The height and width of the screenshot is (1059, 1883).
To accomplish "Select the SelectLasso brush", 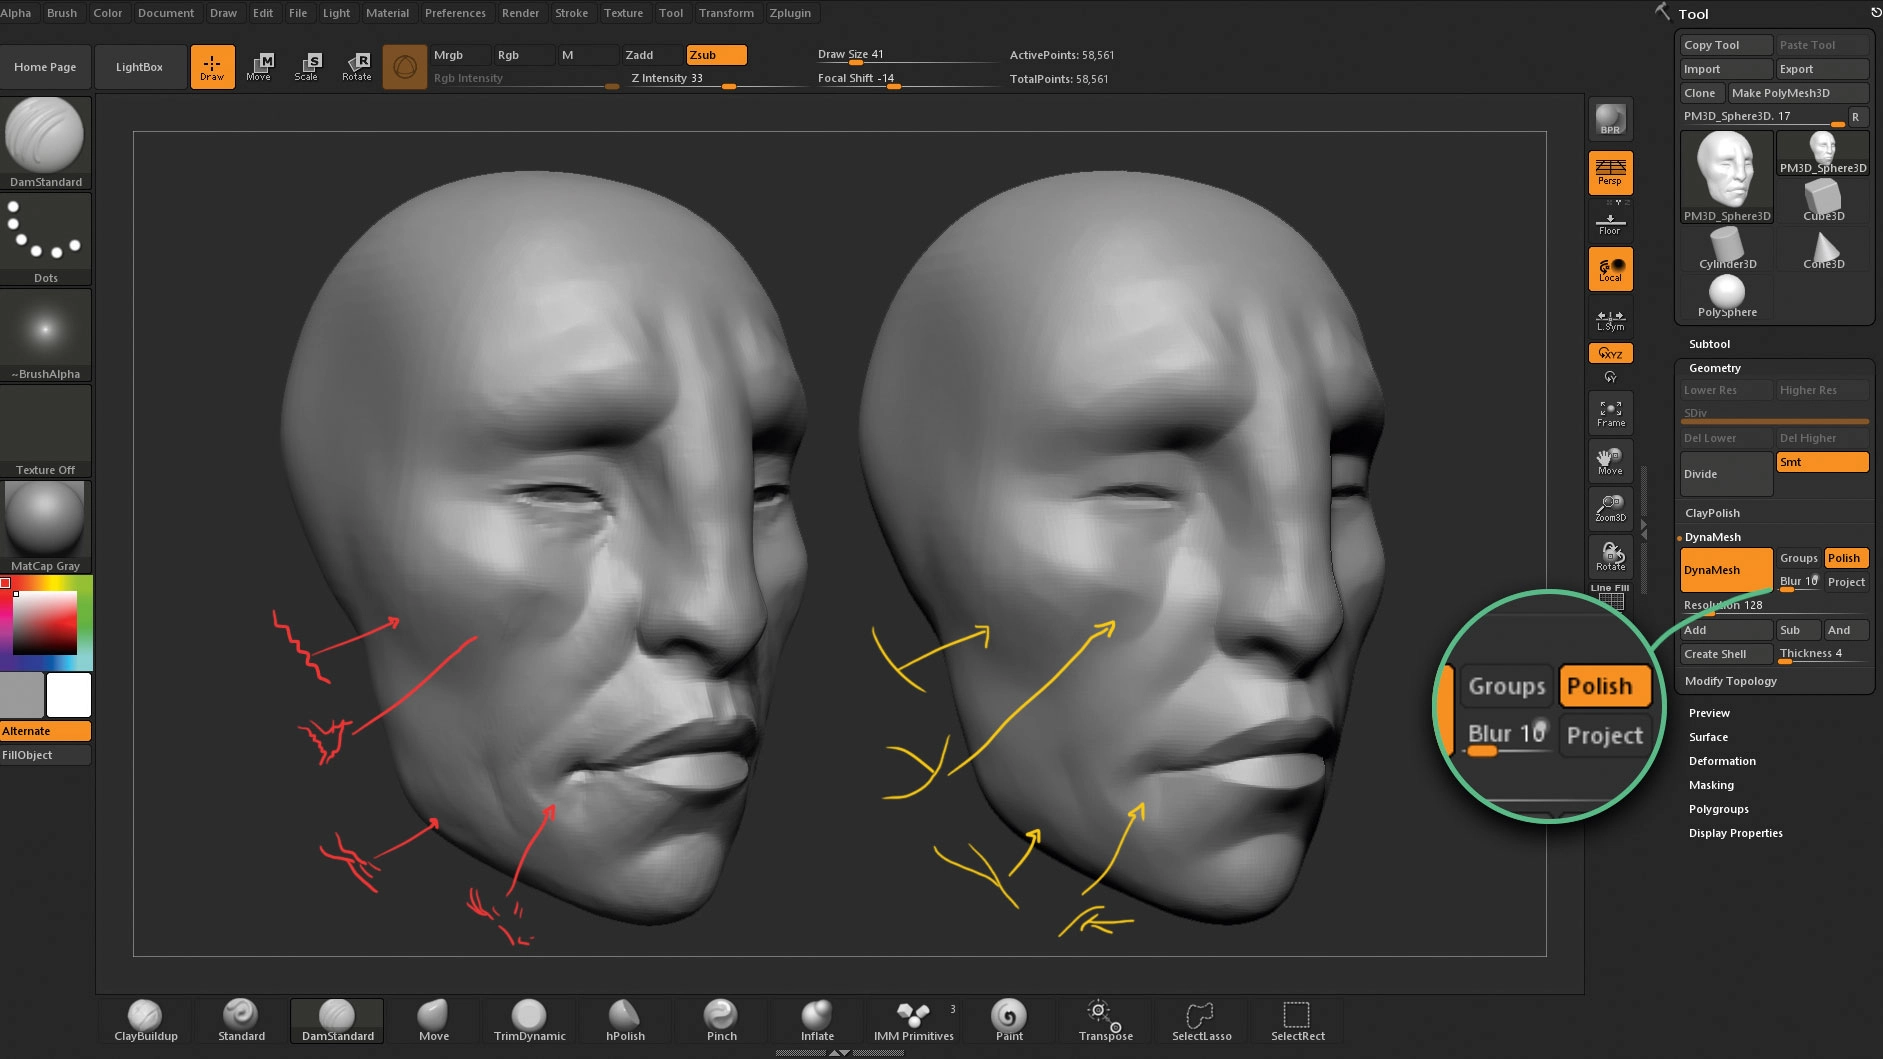I will (1201, 1021).
